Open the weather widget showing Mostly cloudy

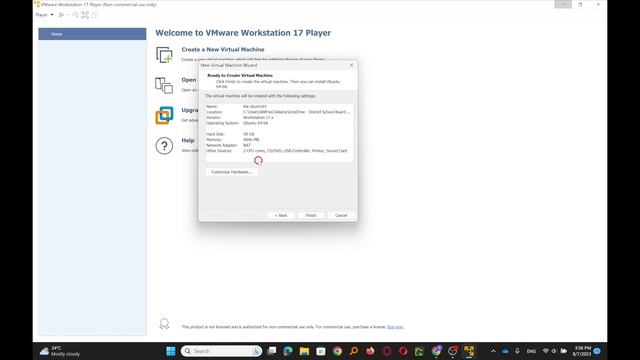click(x=60, y=351)
